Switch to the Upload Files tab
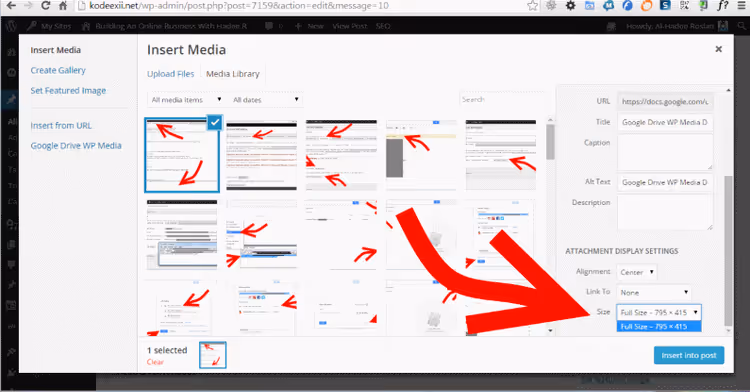Image resolution: width=750 pixels, height=392 pixels. tap(171, 74)
